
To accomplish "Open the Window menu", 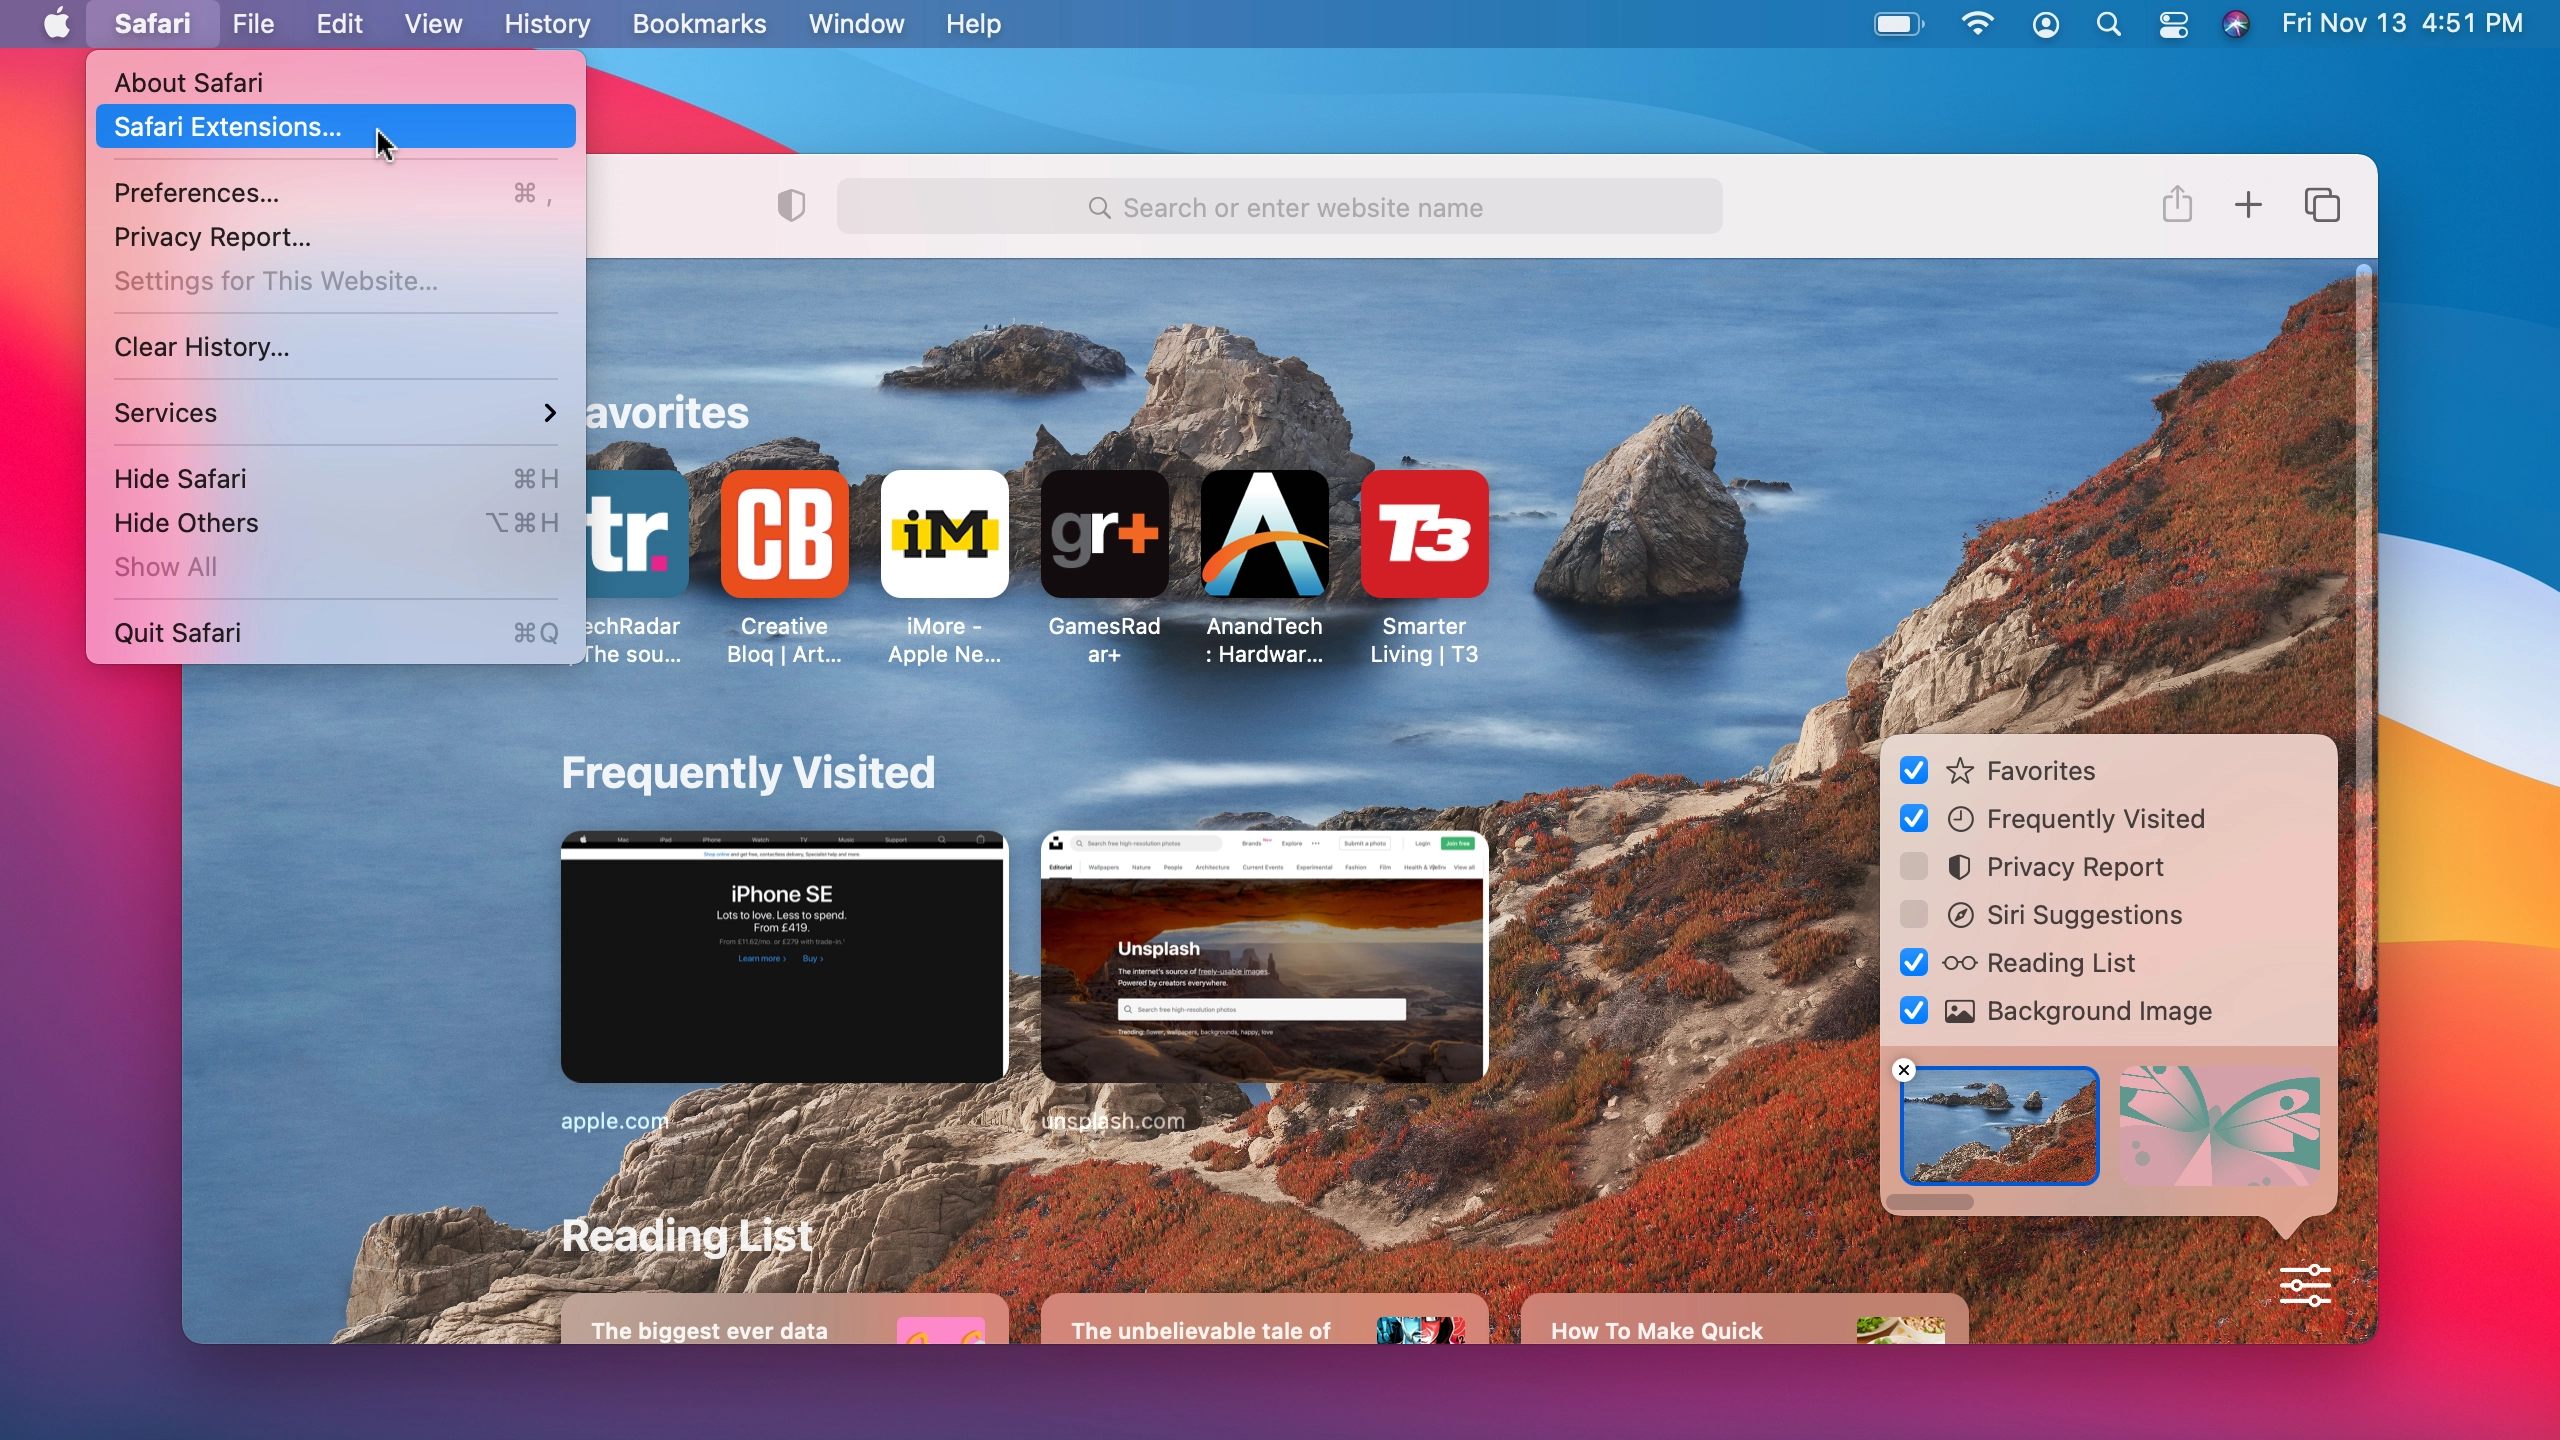I will (x=856, y=24).
